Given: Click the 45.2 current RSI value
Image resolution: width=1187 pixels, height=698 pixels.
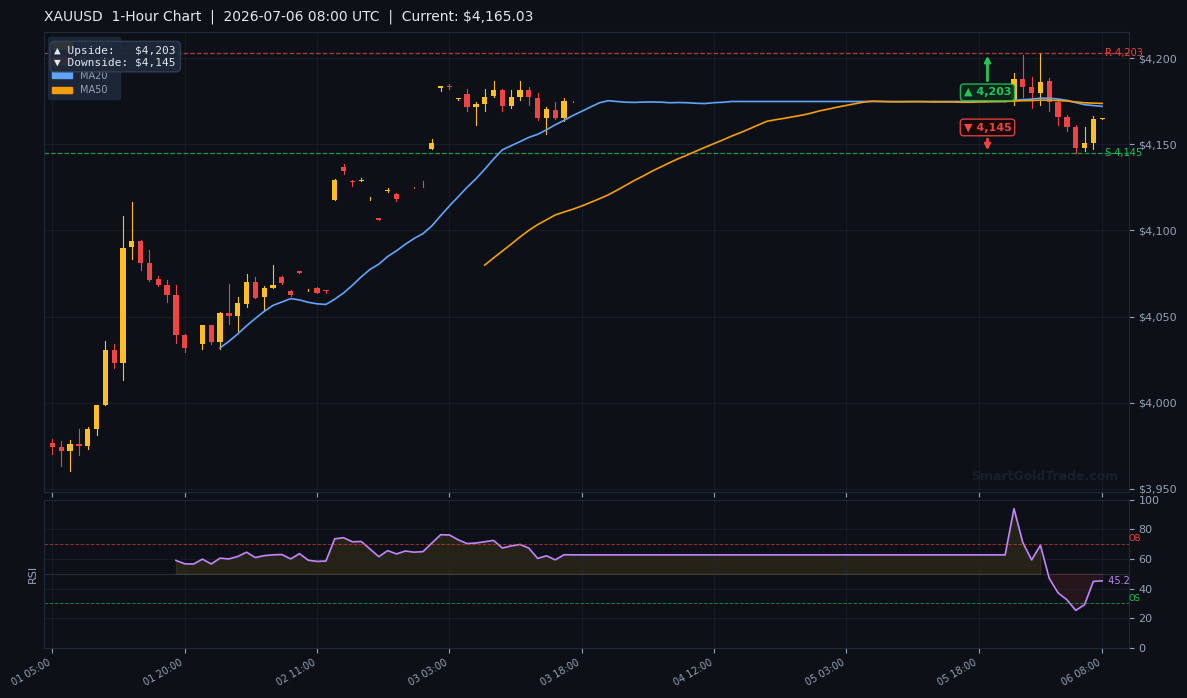Looking at the screenshot, I should click(x=1119, y=581).
